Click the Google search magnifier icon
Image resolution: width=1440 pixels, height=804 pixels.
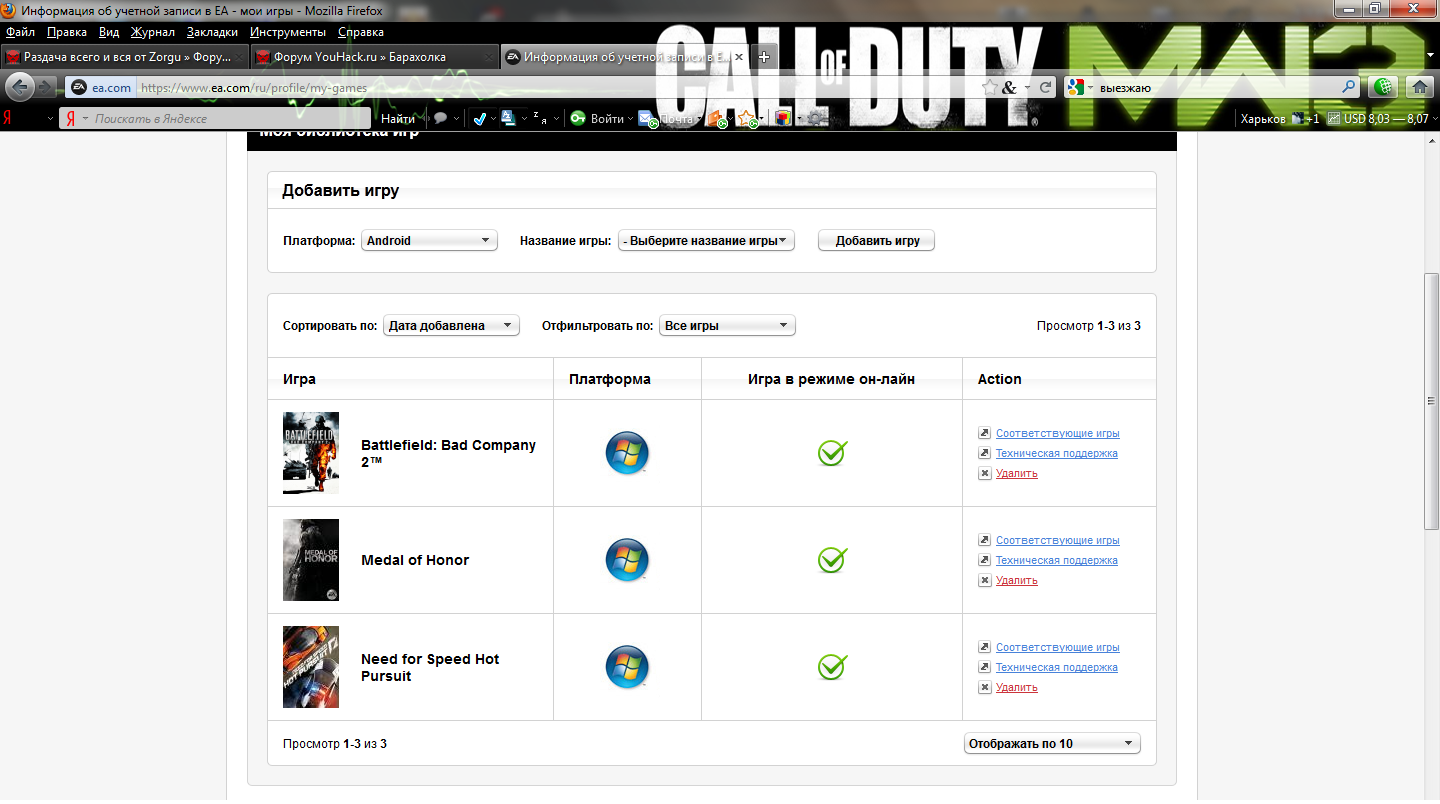[x=1348, y=88]
